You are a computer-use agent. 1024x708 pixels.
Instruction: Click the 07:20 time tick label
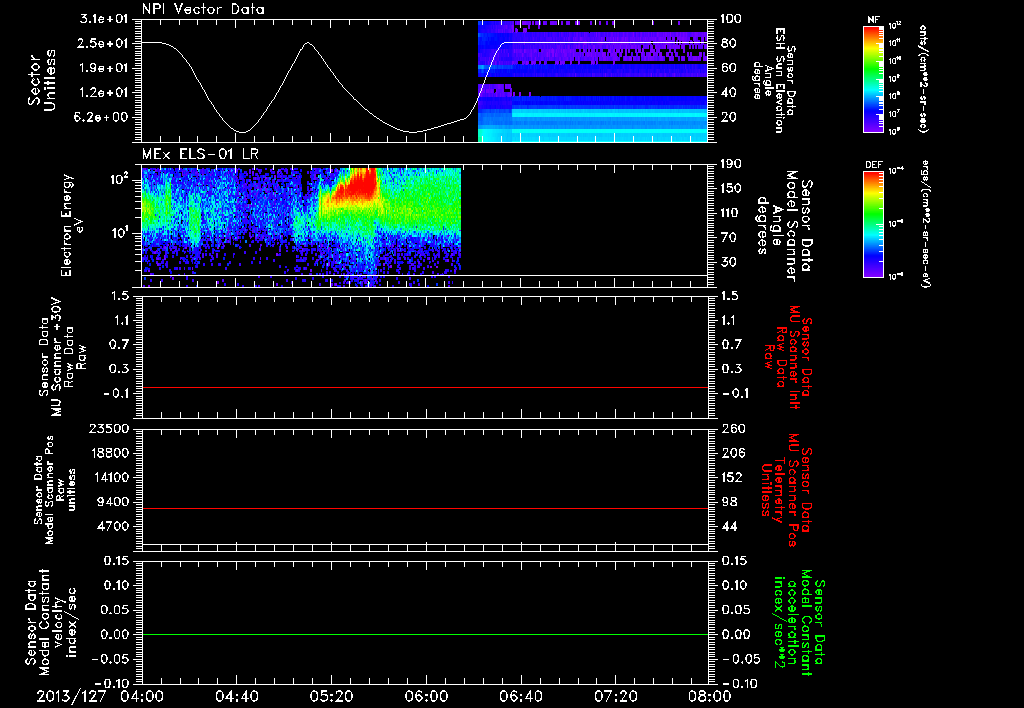point(615,696)
